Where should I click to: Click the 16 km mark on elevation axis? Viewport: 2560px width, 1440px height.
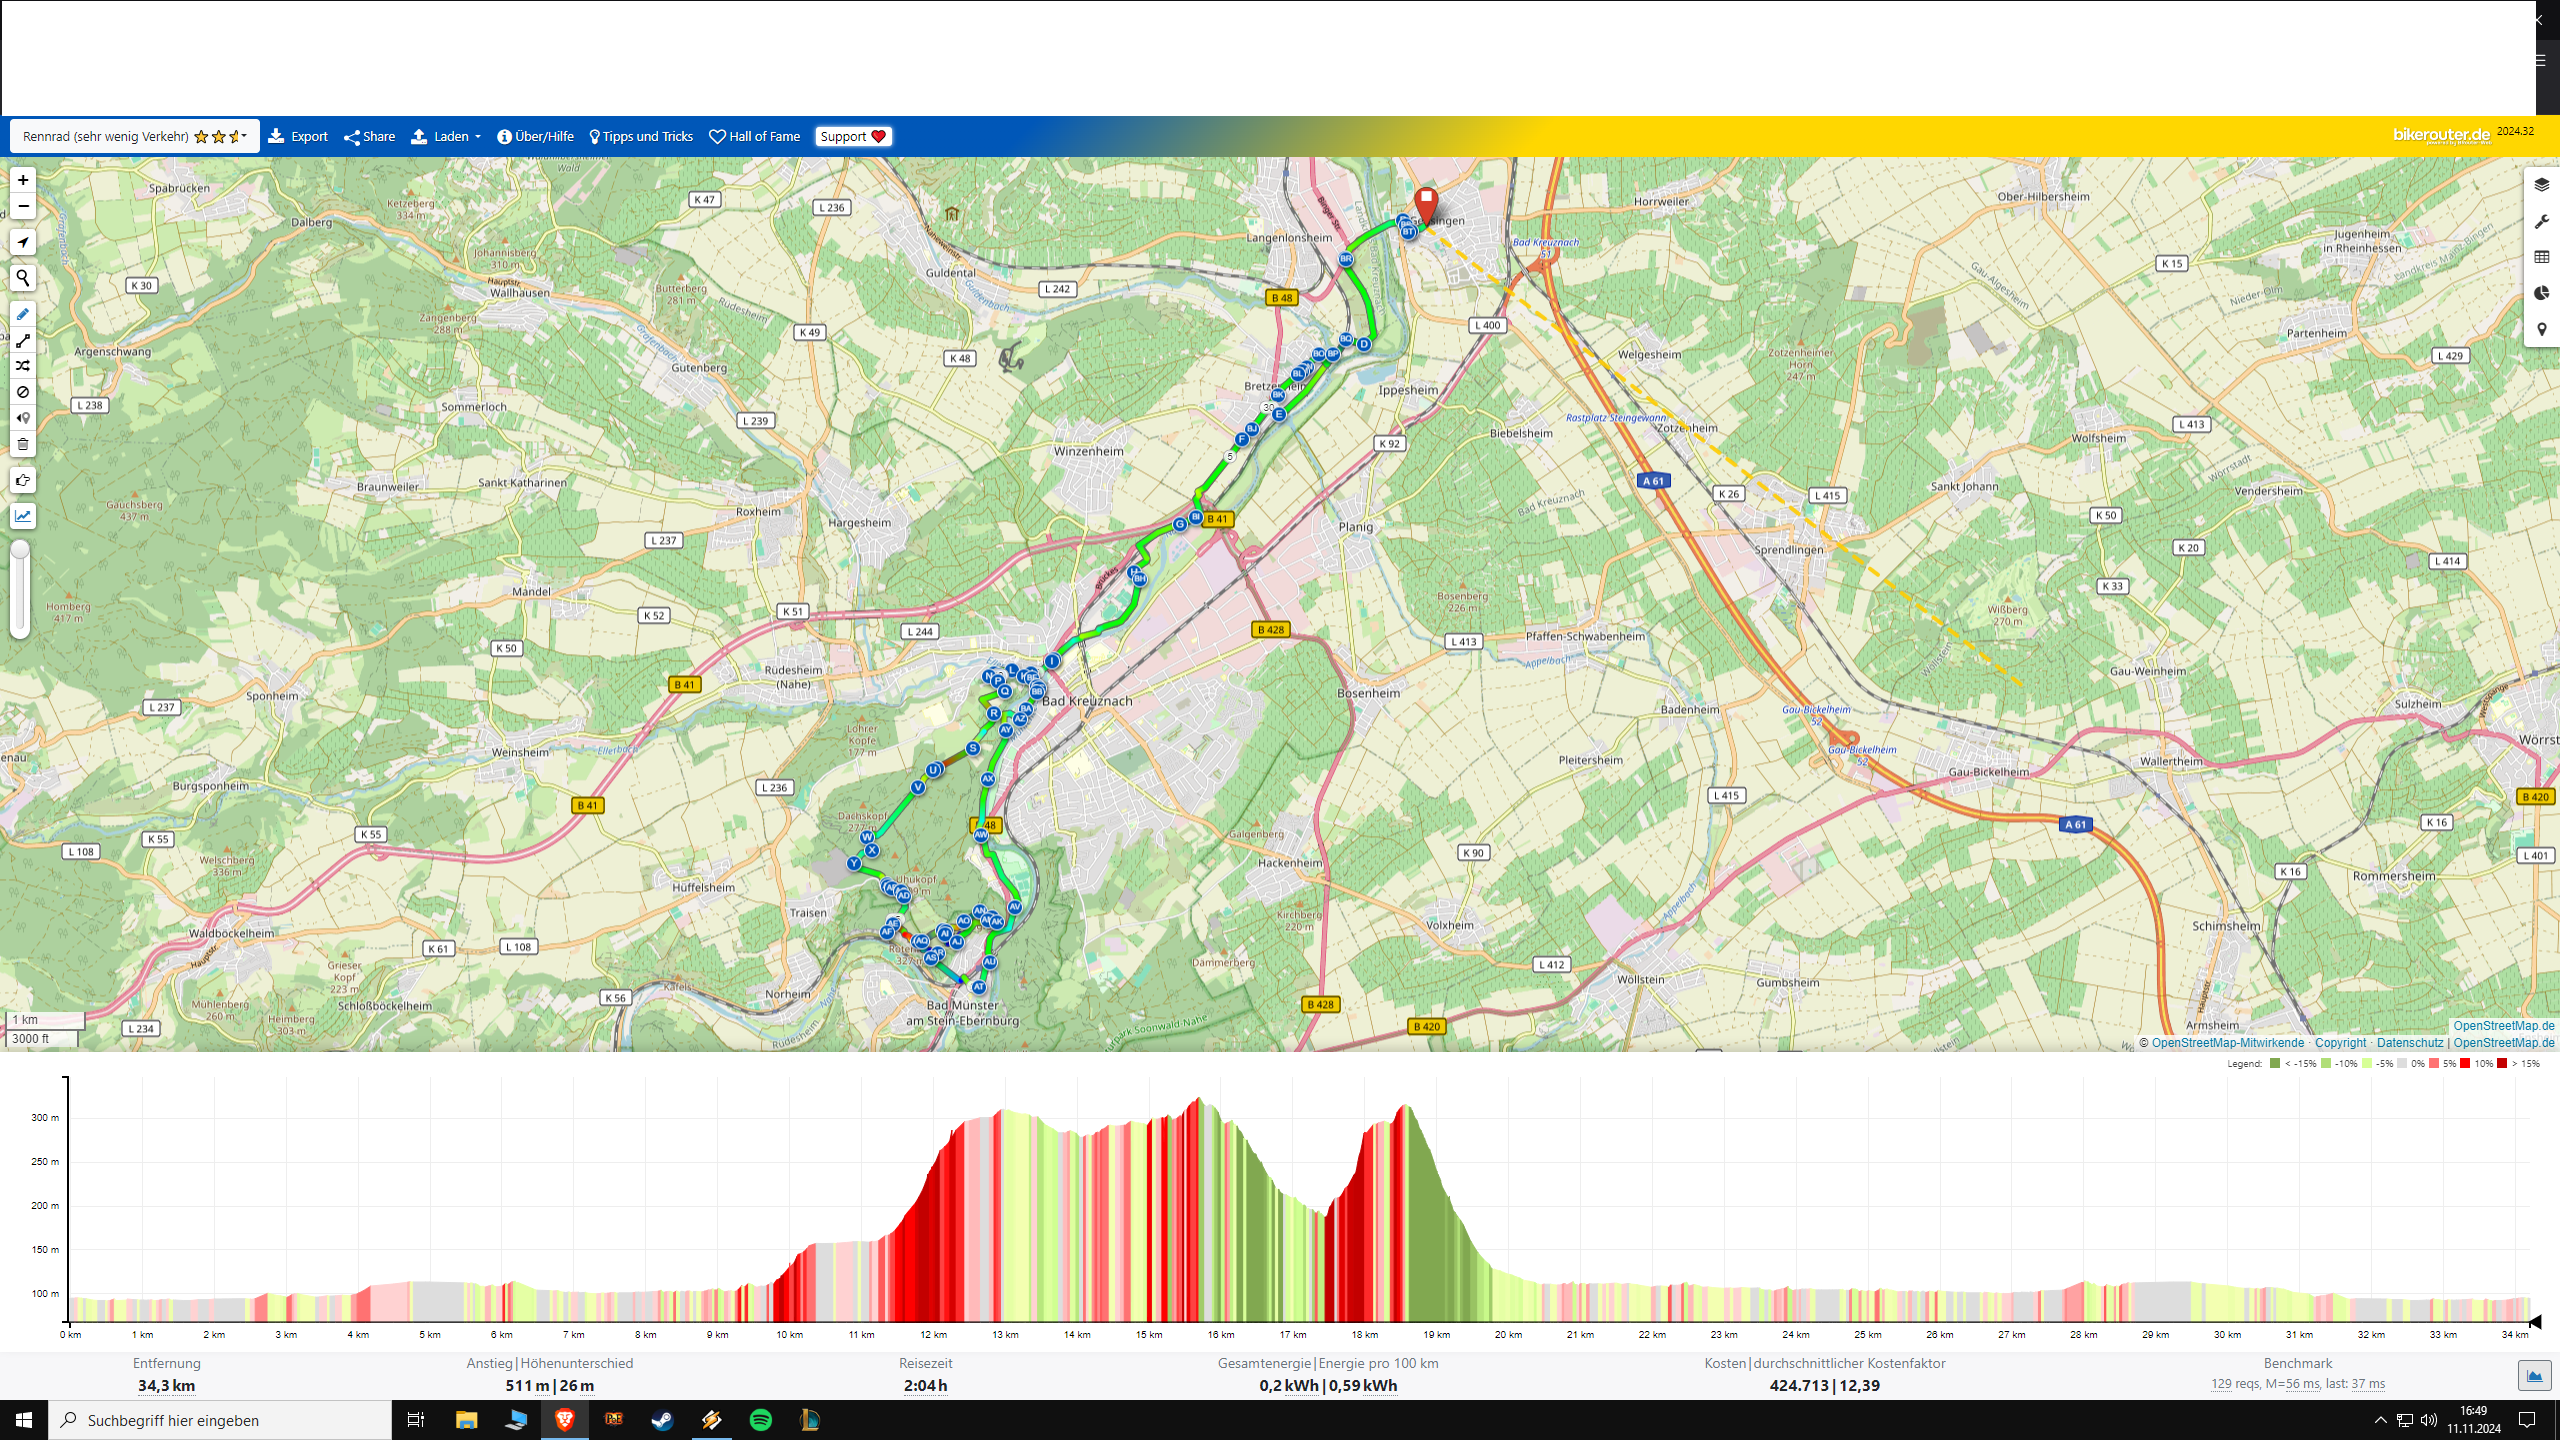point(1220,1335)
